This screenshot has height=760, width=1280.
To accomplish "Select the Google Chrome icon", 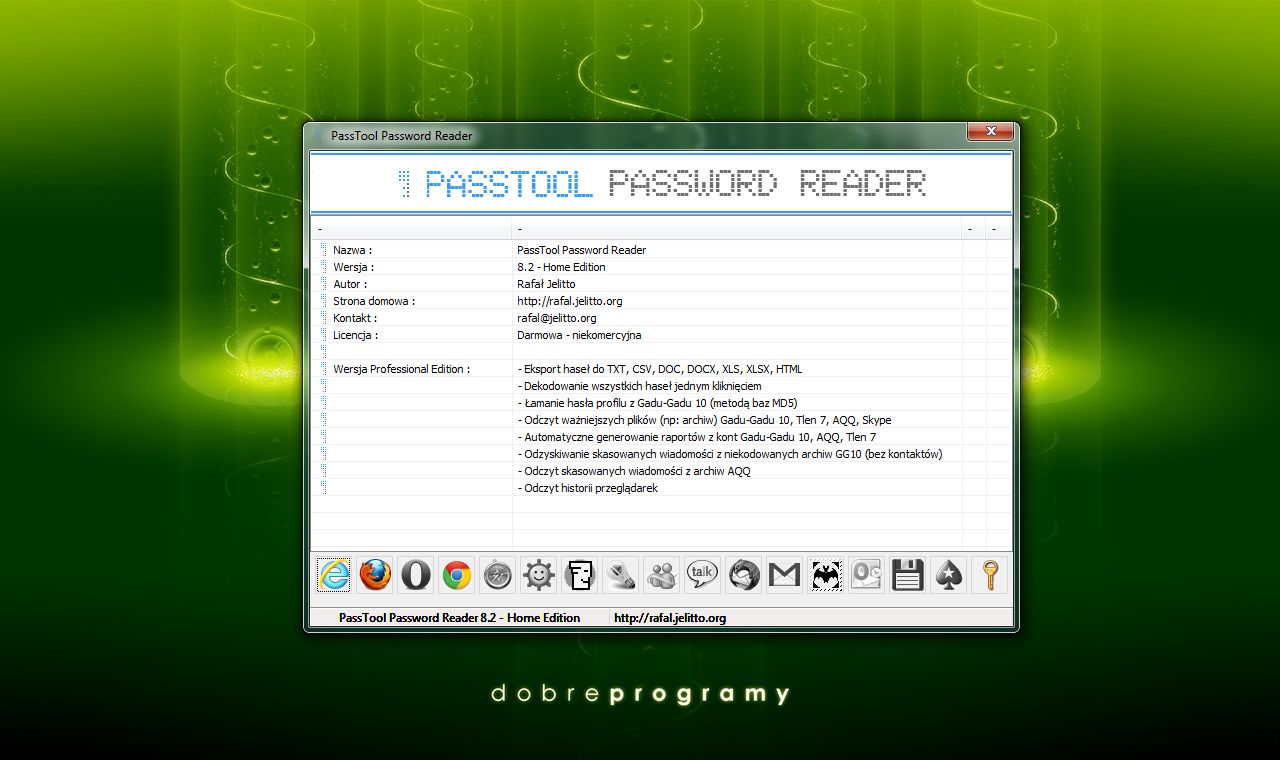I will (457, 575).
